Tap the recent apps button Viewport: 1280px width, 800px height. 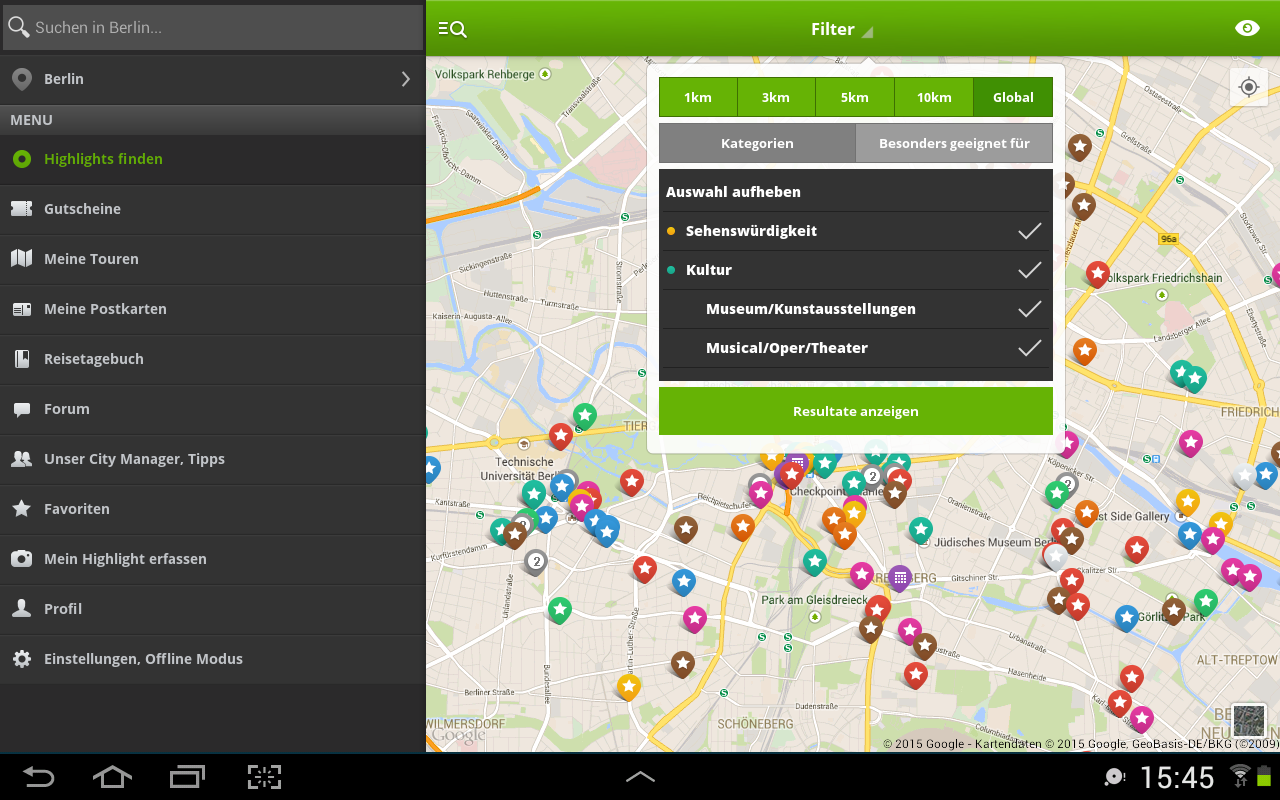(187, 777)
